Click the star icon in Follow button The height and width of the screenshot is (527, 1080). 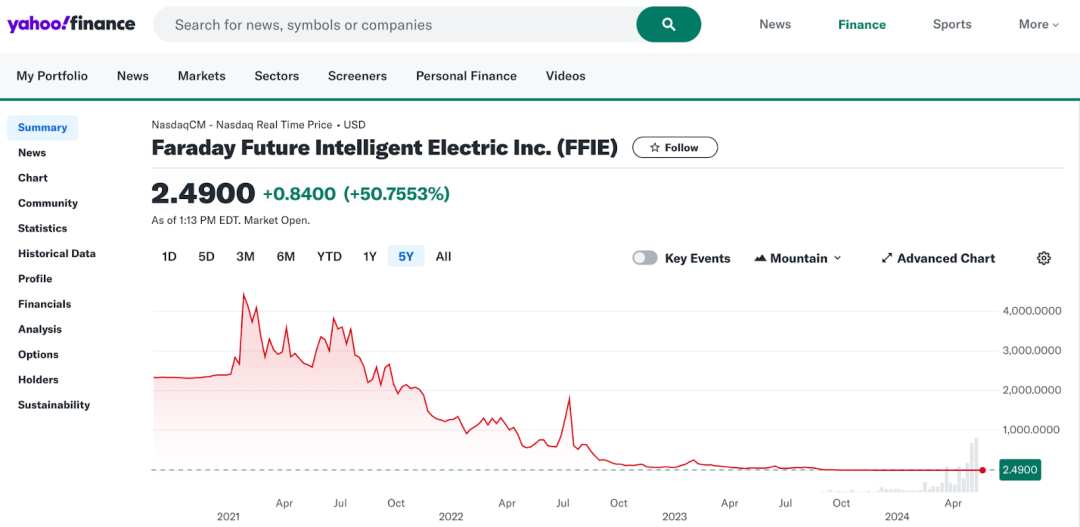tap(655, 147)
